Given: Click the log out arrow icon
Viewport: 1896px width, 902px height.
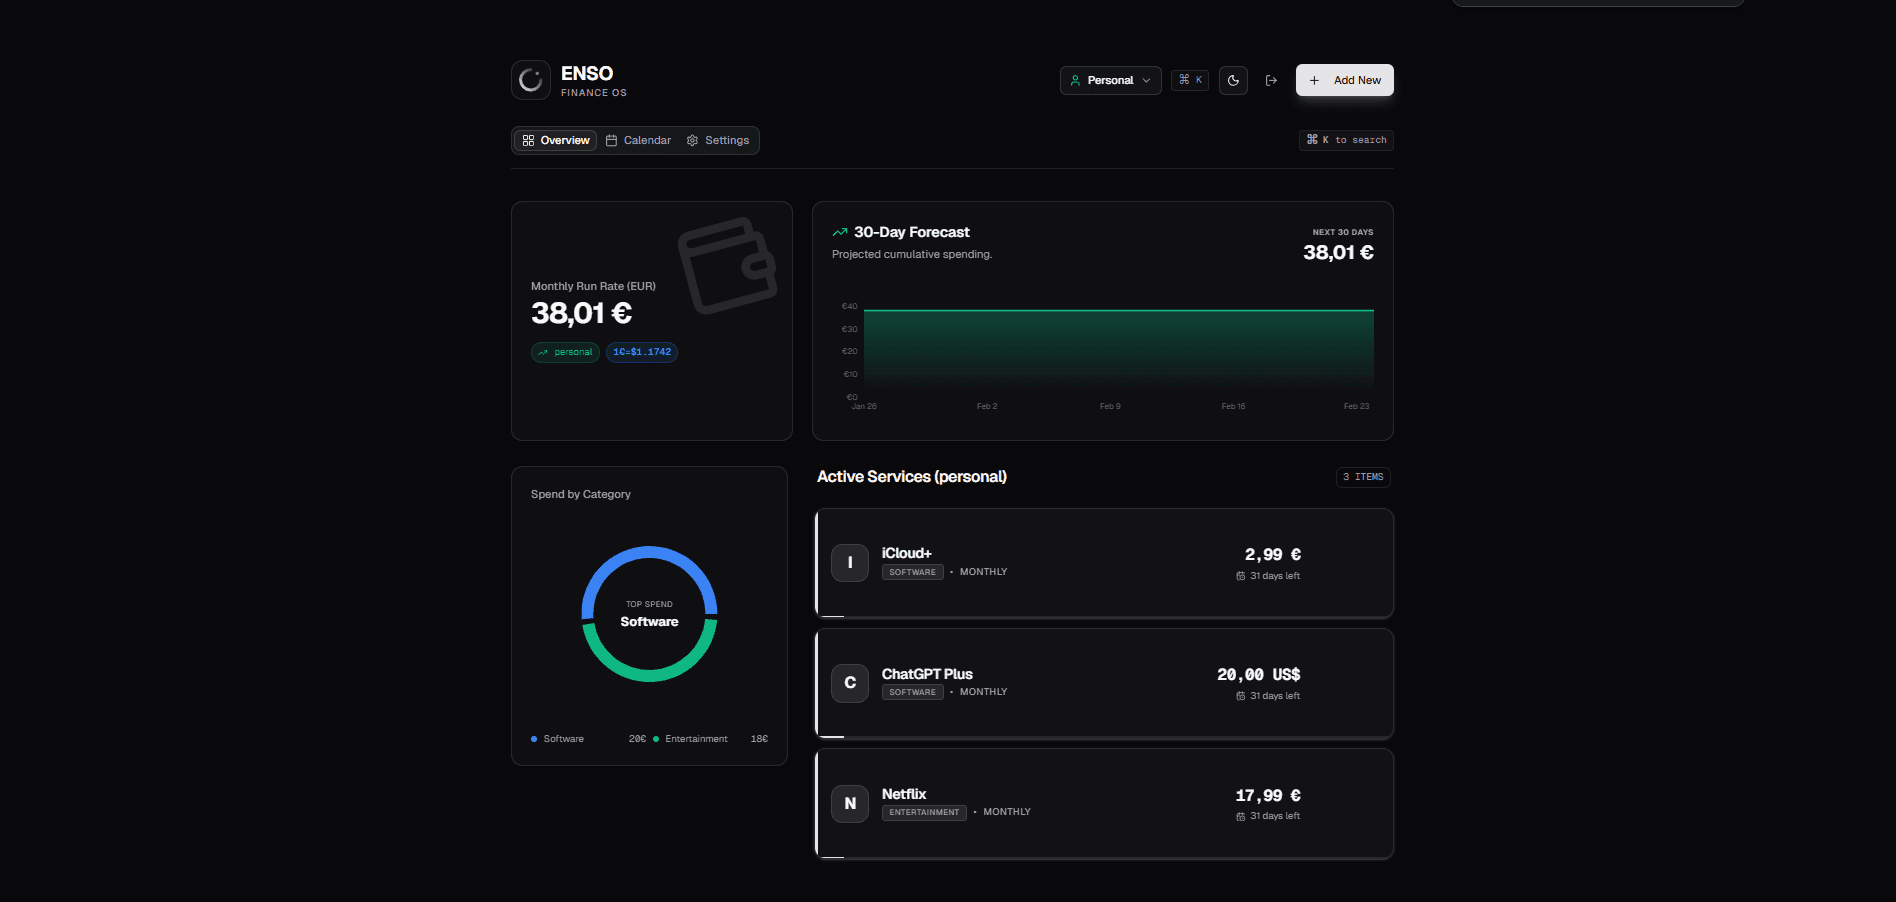Looking at the screenshot, I should pos(1271,80).
